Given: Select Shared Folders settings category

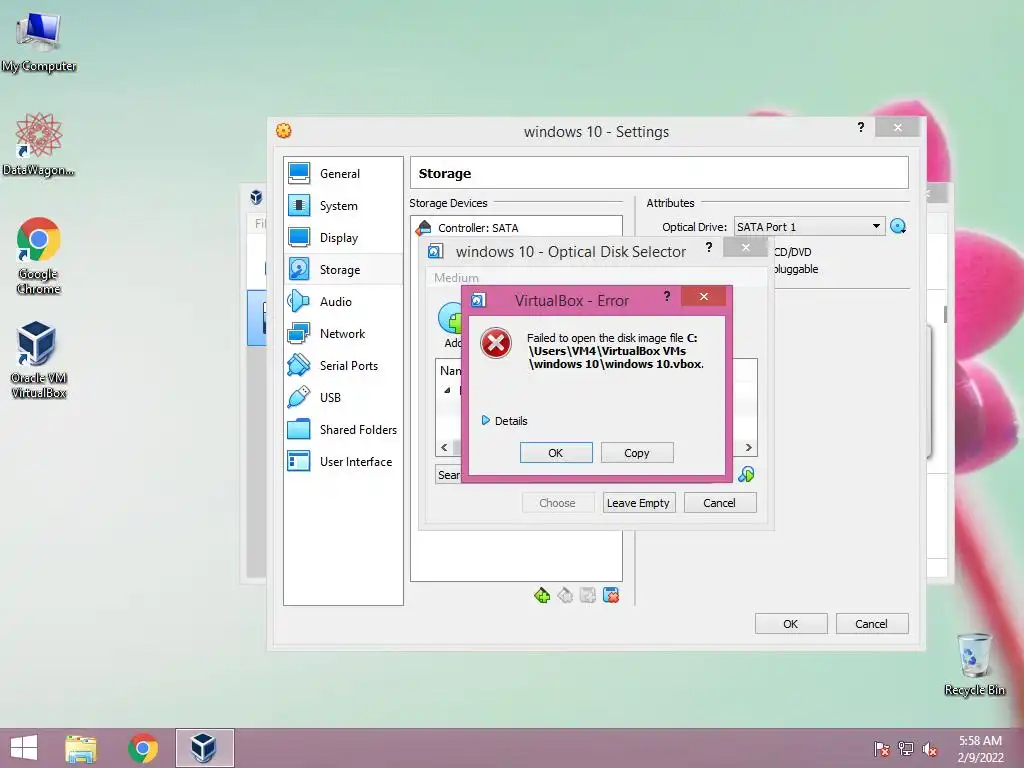Looking at the screenshot, I should pyautogui.click(x=343, y=430).
